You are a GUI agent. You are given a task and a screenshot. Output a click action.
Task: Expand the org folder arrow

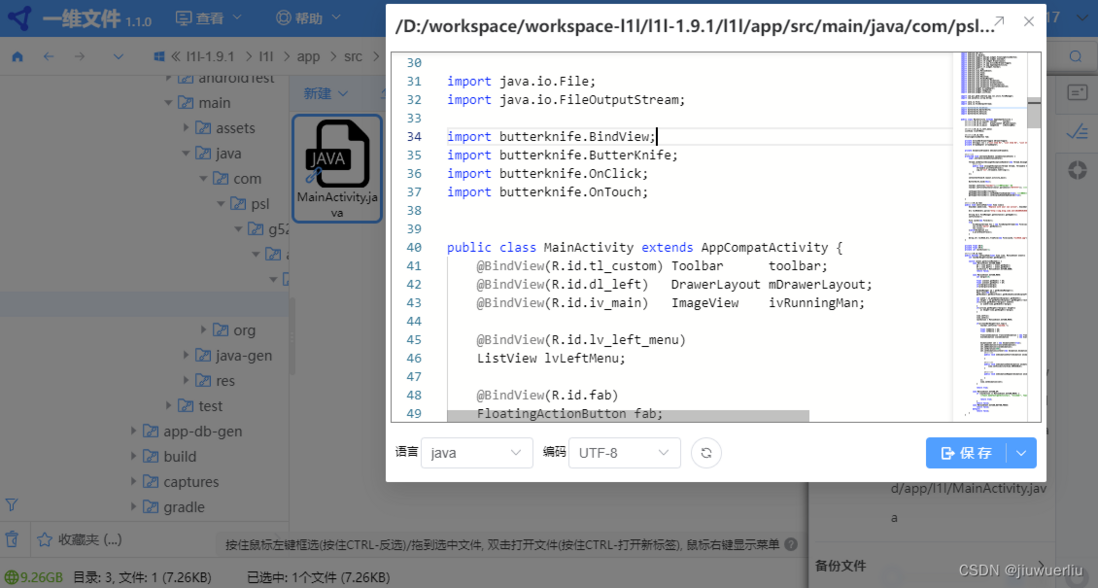click(203, 330)
